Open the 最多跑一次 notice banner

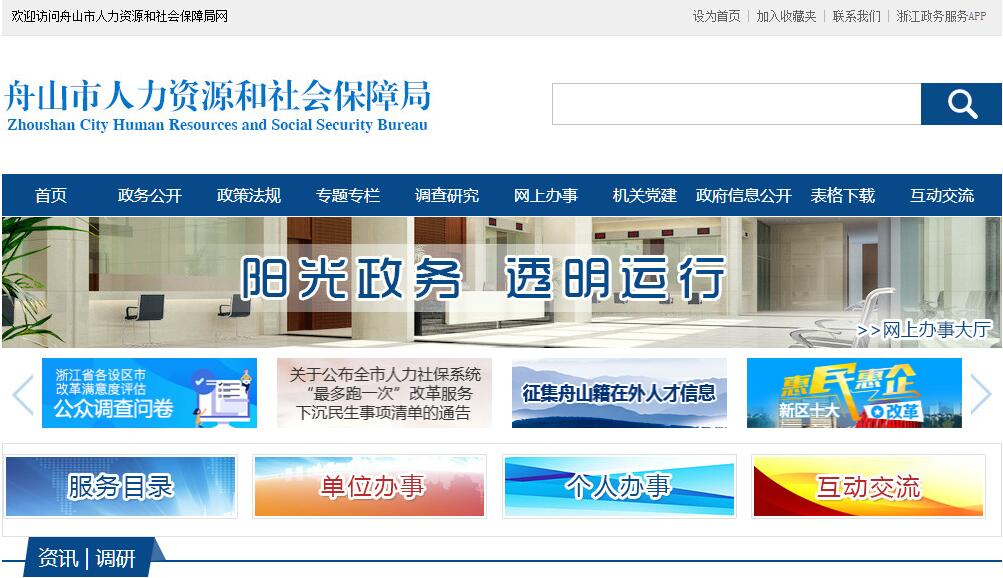384,393
